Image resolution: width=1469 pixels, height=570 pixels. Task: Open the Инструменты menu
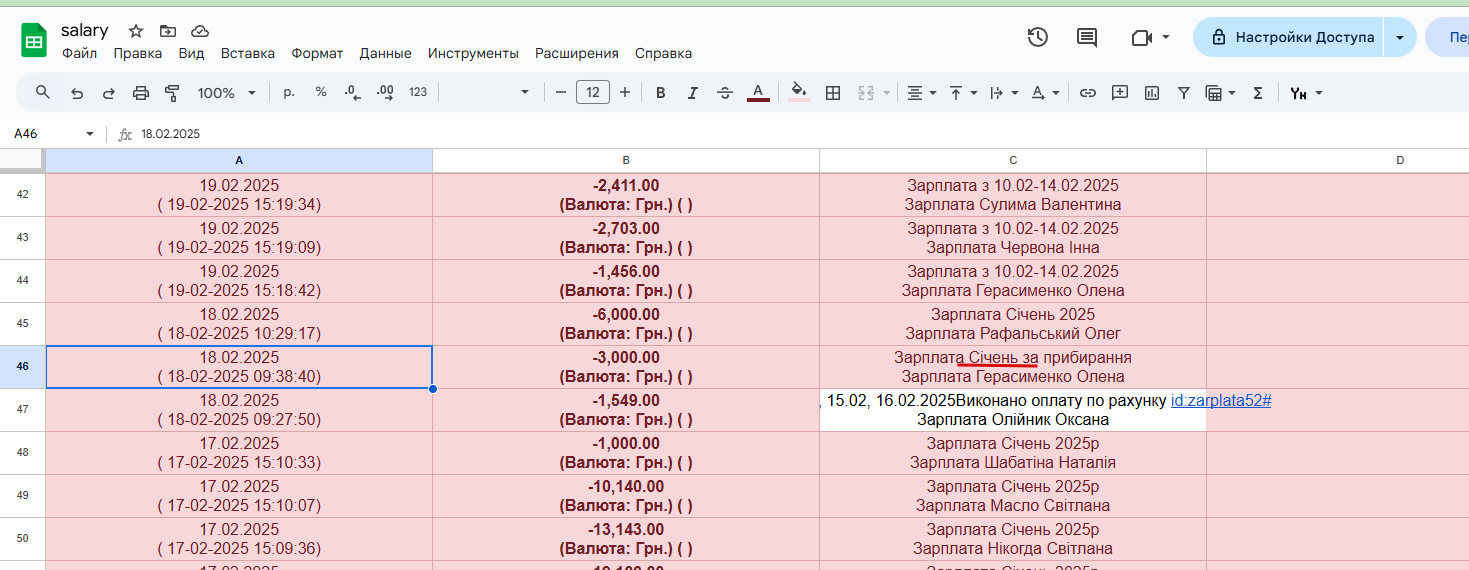tap(473, 53)
